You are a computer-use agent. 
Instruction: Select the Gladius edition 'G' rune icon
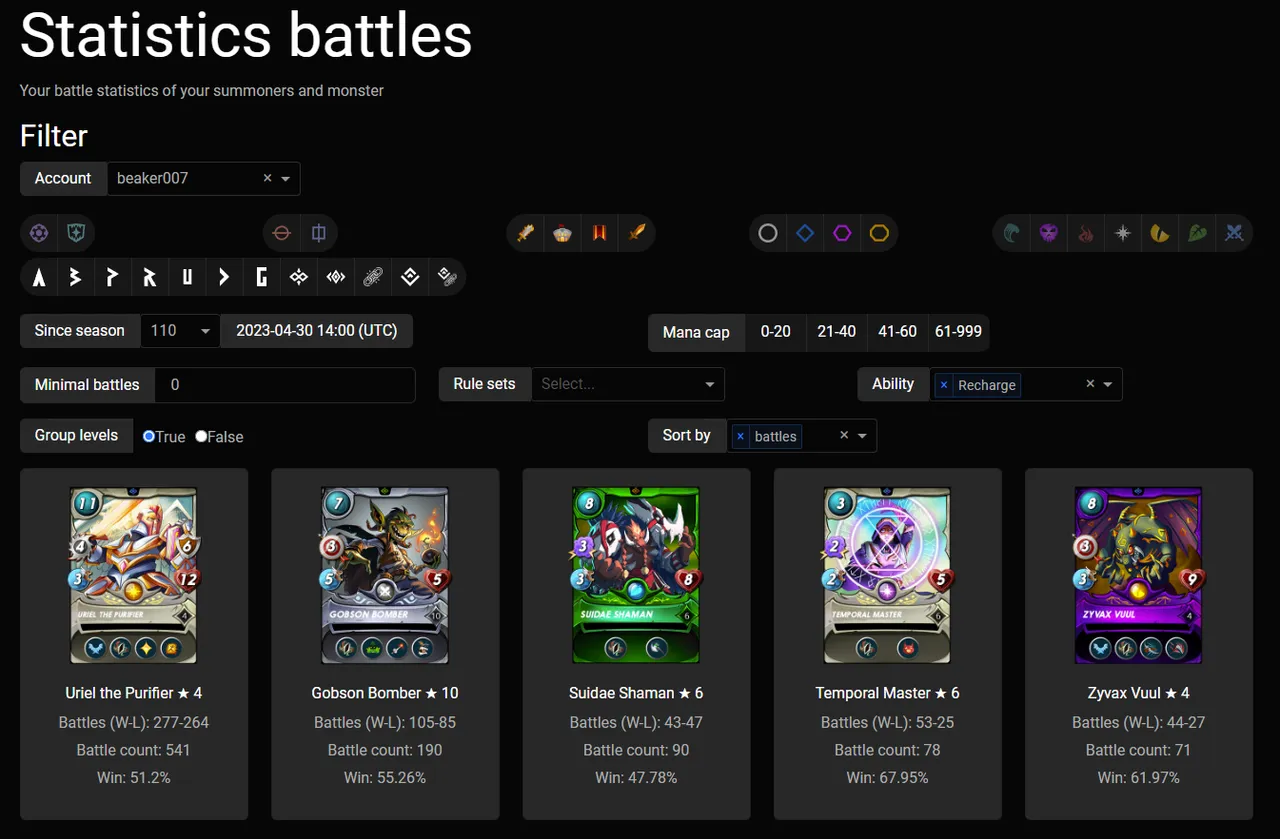(261, 278)
